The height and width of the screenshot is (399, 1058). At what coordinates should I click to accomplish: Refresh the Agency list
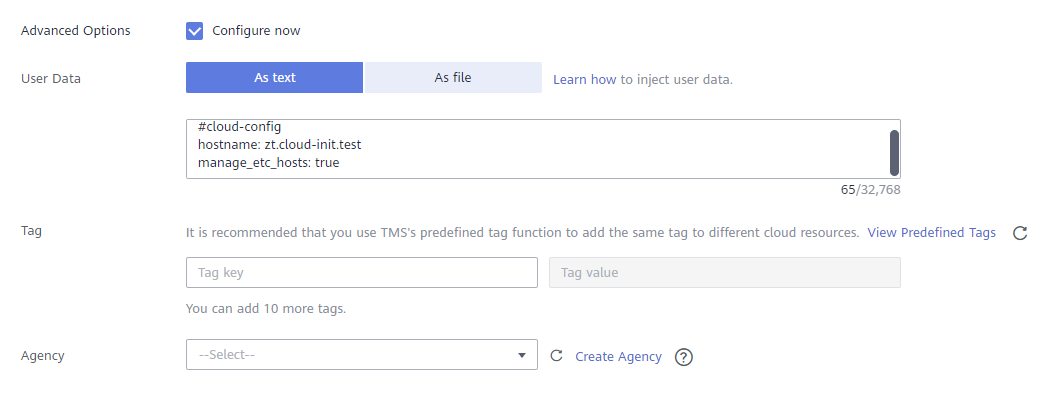pyautogui.click(x=556, y=356)
